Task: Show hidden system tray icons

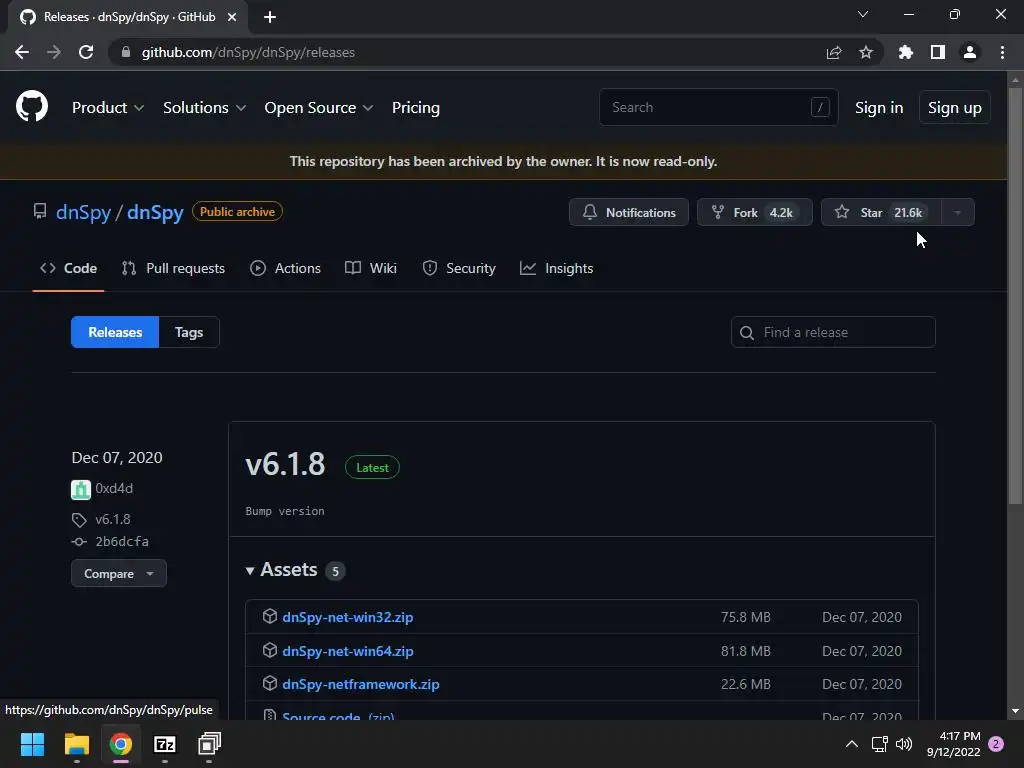Action: coord(852,744)
